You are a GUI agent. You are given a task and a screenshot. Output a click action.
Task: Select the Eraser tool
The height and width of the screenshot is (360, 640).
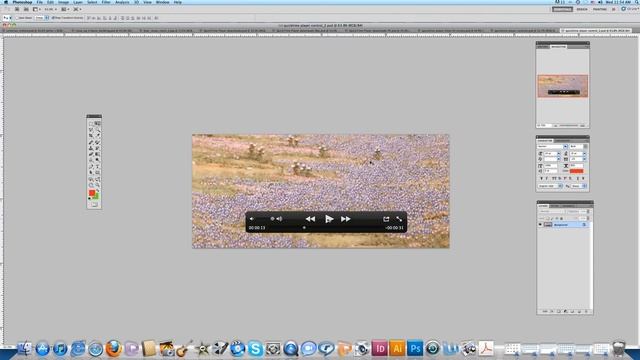[91, 154]
